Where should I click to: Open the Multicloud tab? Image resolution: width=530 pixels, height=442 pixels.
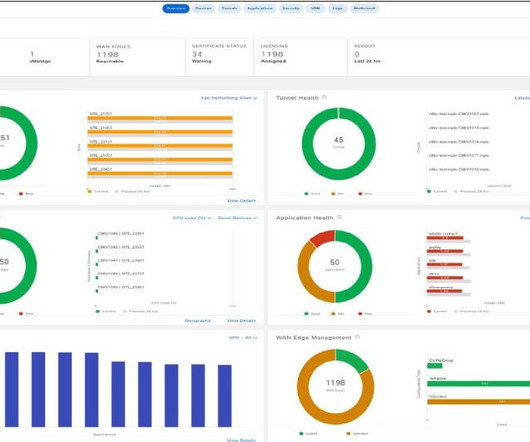(x=364, y=8)
